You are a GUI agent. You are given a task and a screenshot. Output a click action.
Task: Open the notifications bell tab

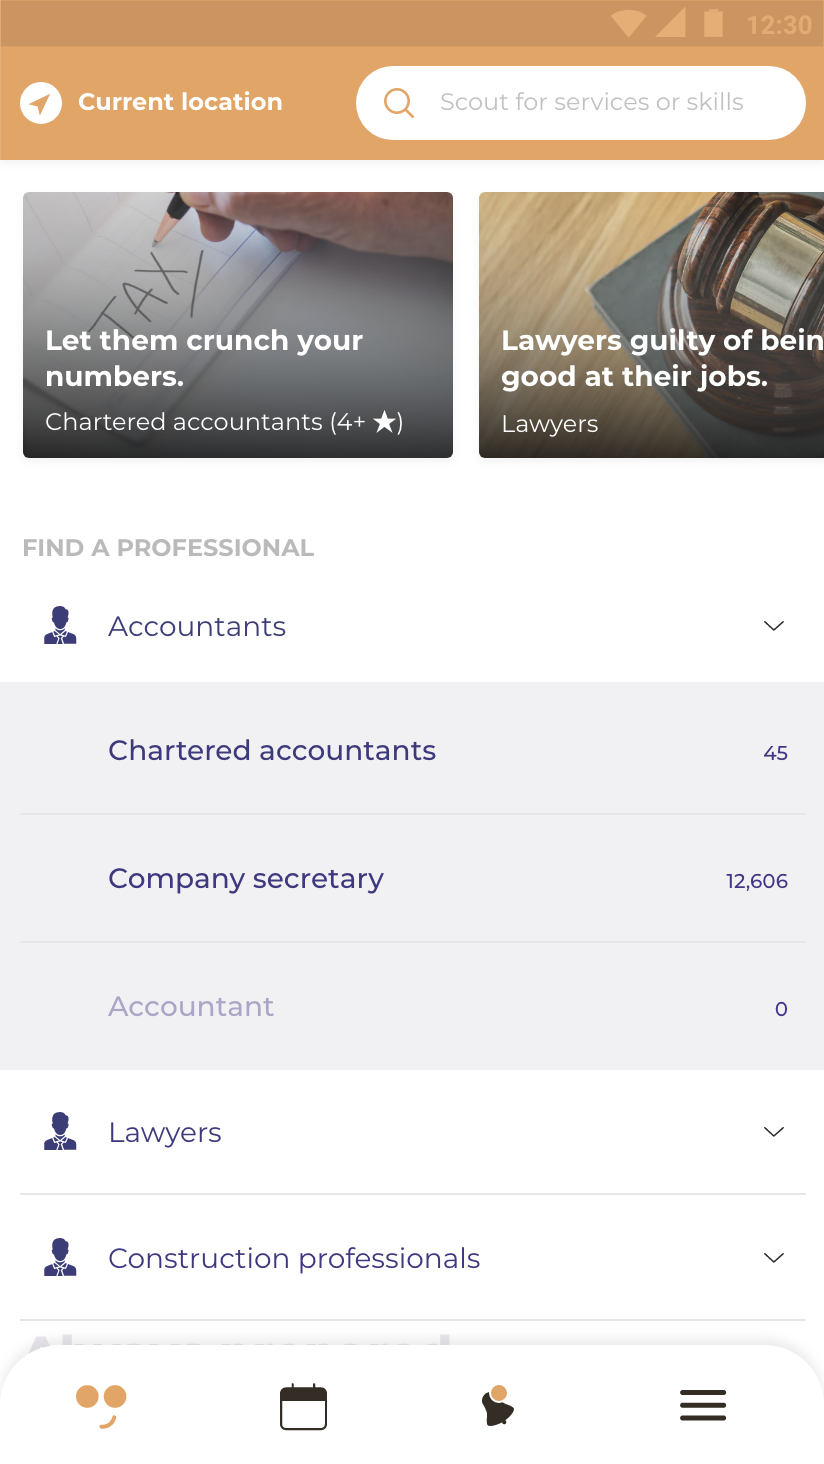[x=497, y=1406]
